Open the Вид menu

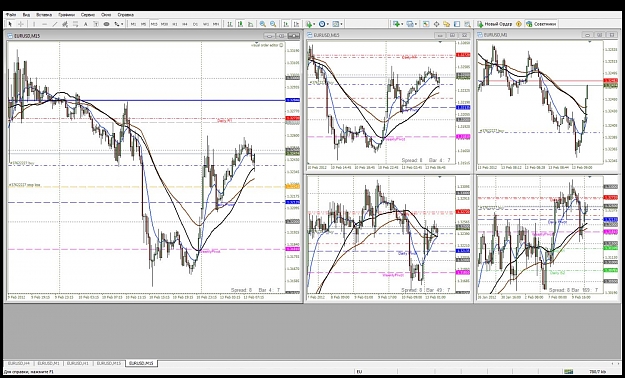tap(26, 15)
